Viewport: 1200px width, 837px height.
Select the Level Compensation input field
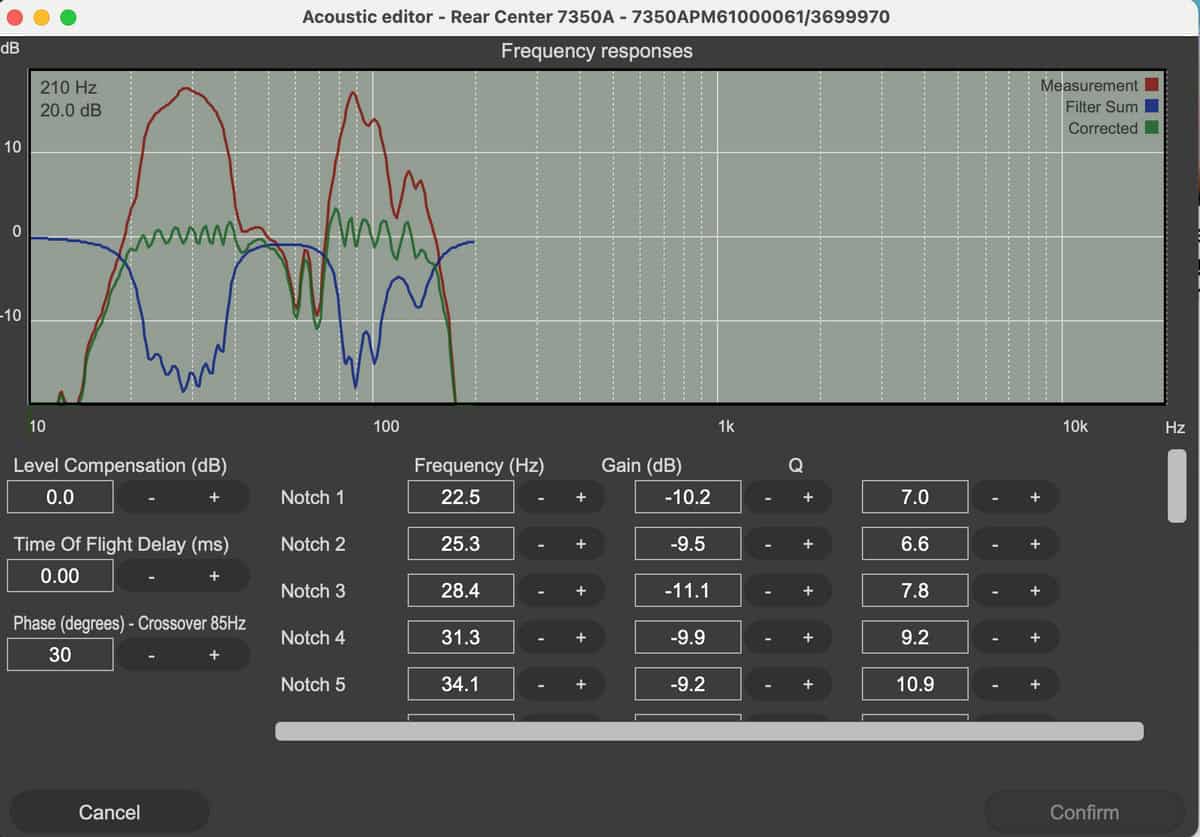click(60, 497)
